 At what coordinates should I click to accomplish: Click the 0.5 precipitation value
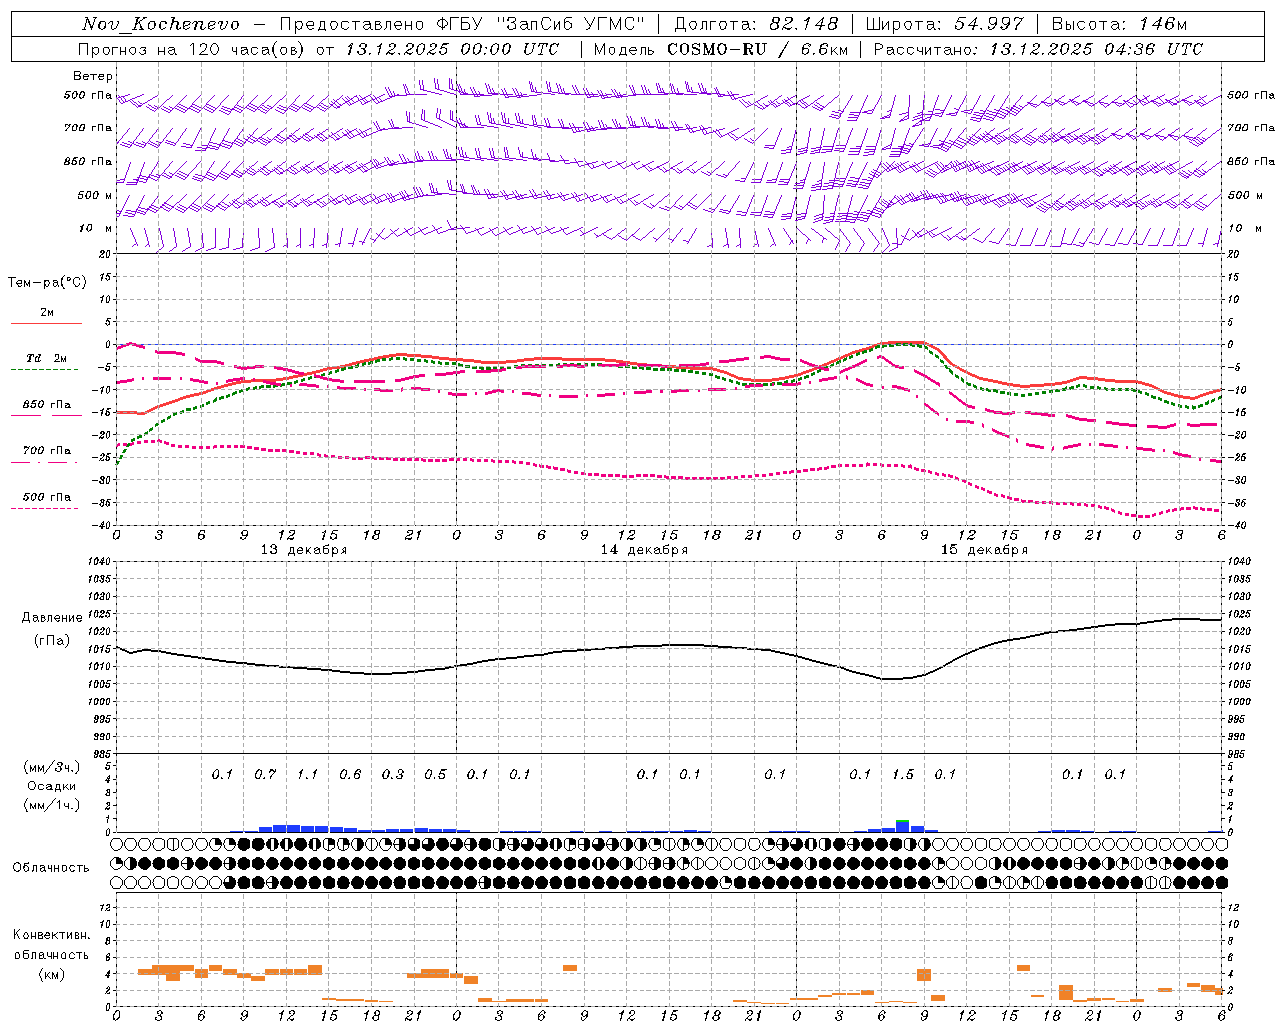tap(435, 774)
